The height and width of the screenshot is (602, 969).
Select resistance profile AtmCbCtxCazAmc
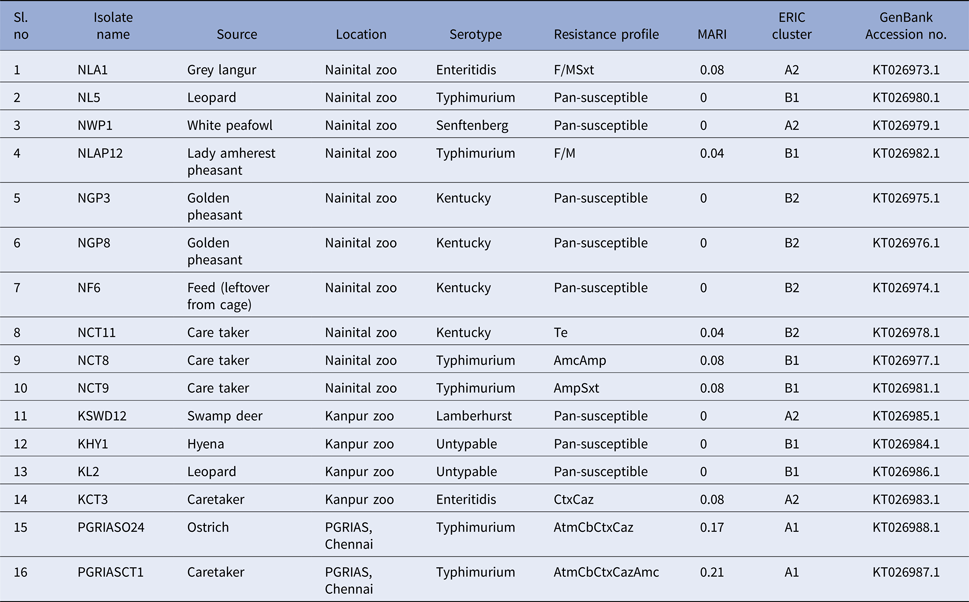606,572
